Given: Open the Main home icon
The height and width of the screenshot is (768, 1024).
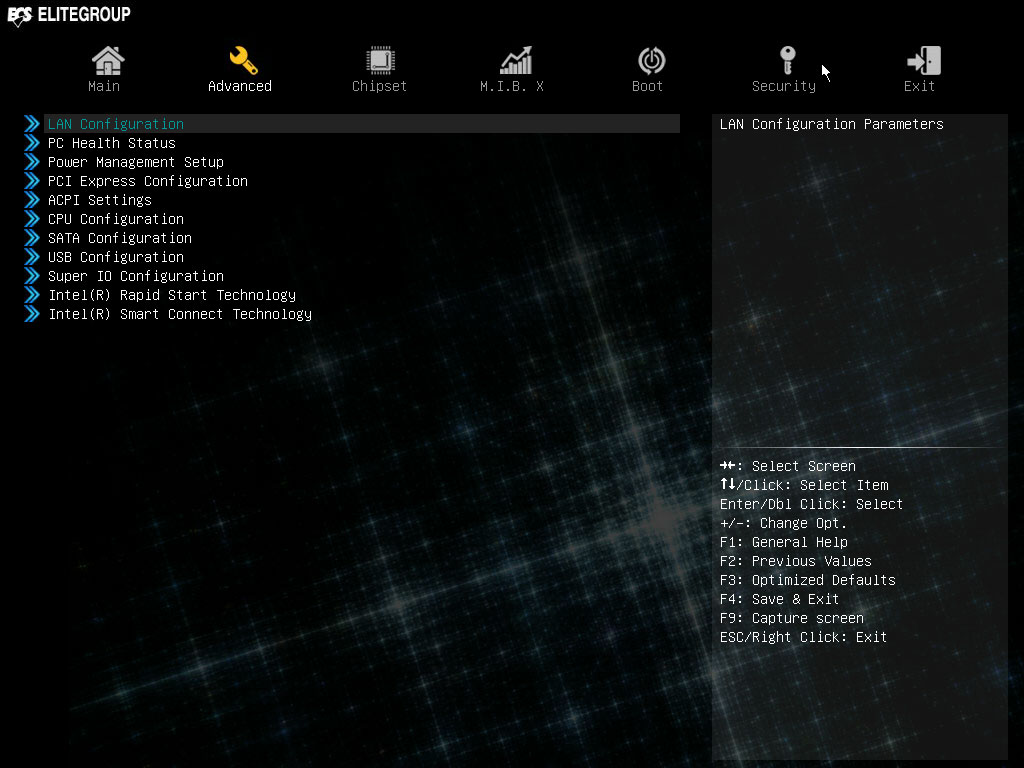Looking at the screenshot, I should point(108,61).
